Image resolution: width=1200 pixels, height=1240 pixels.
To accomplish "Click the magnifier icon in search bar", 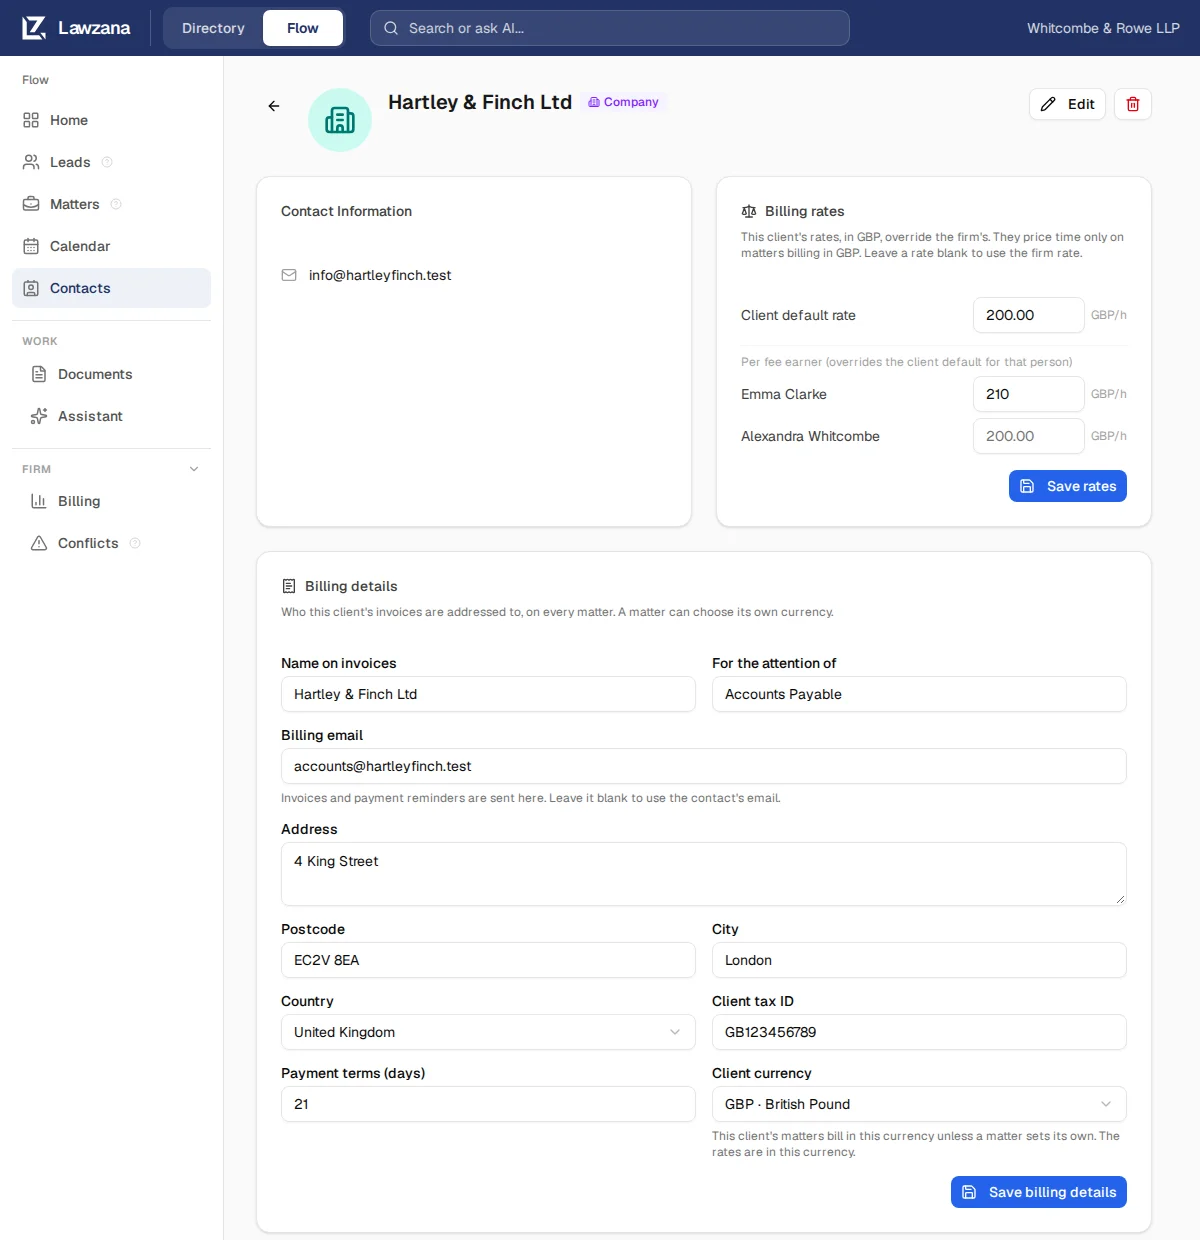I will [391, 28].
